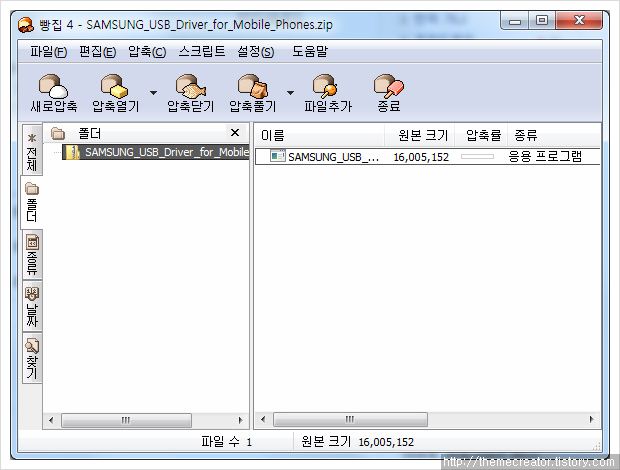Open the 도움말 help menu
The image size is (620, 470).
[310, 51]
